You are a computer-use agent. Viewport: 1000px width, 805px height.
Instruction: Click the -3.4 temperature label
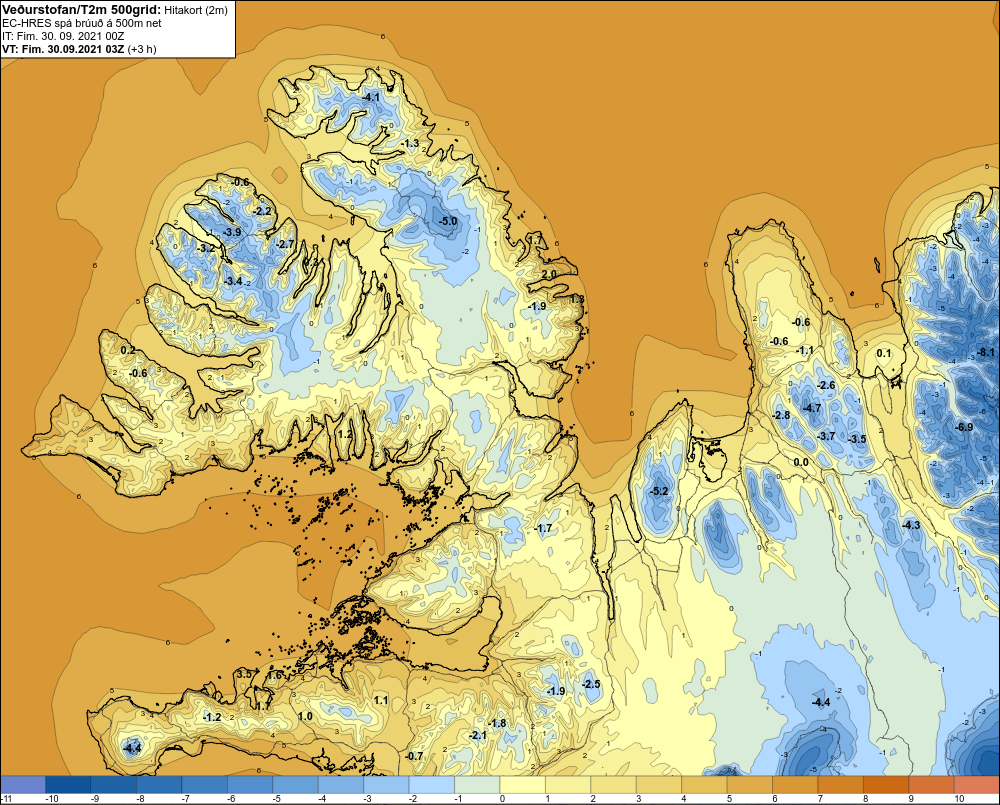point(233,281)
